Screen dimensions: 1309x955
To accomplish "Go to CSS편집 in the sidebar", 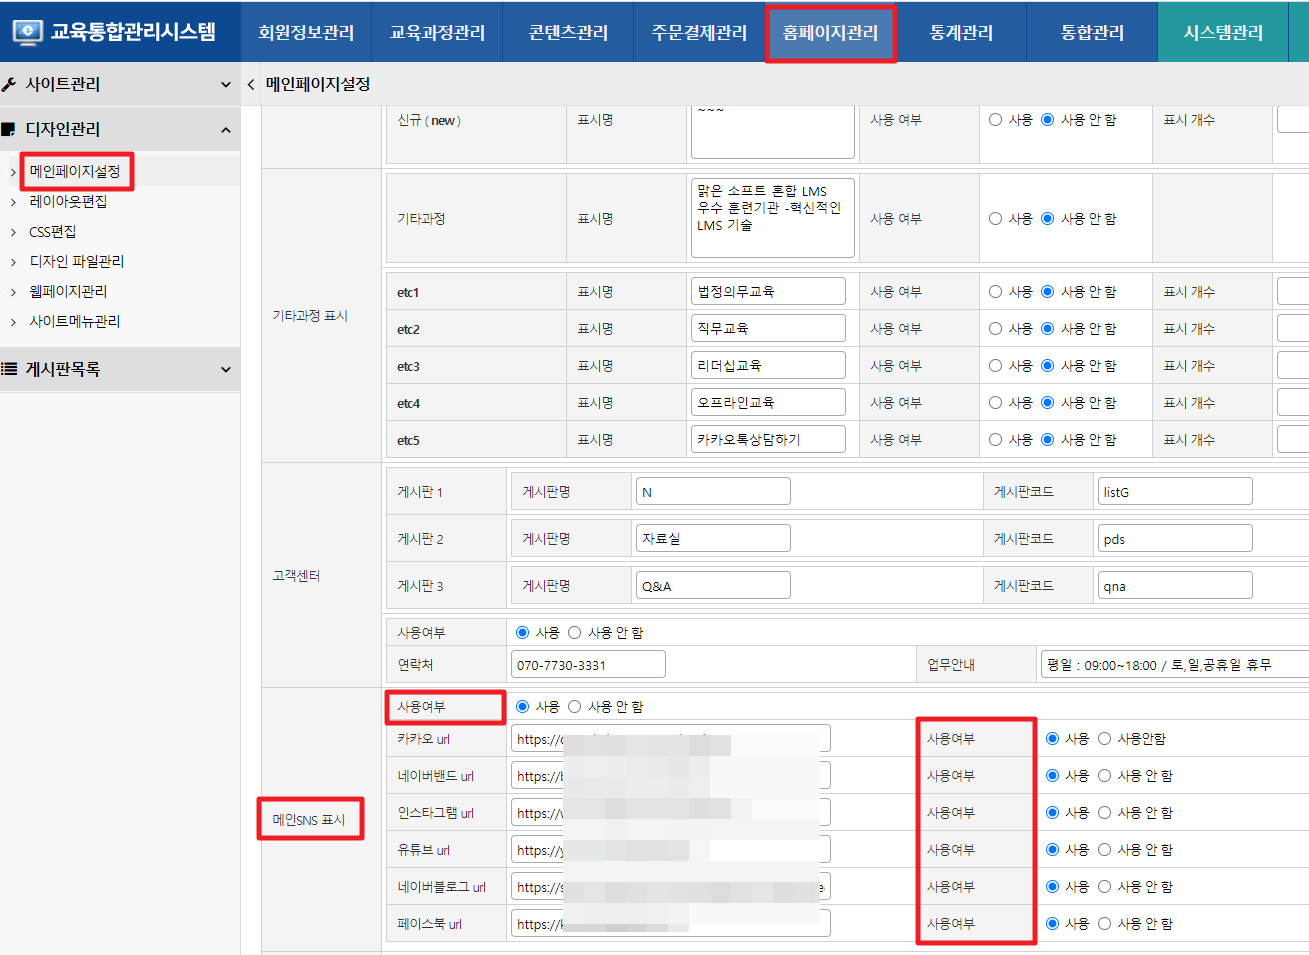I will tap(52, 231).
